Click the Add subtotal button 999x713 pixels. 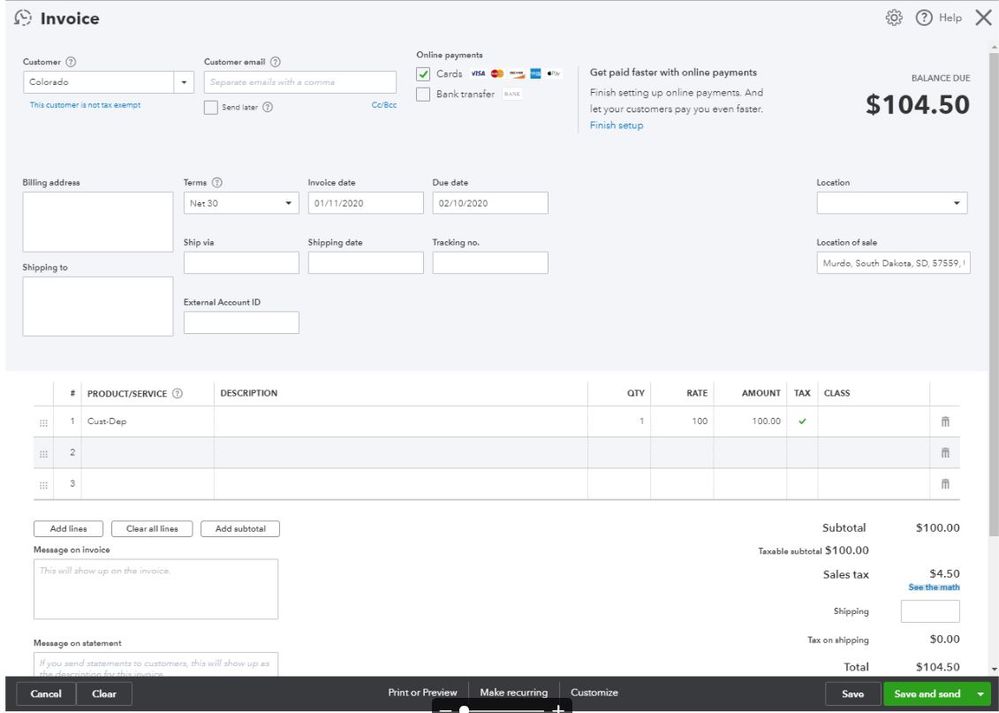pyautogui.click(x=240, y=529)
